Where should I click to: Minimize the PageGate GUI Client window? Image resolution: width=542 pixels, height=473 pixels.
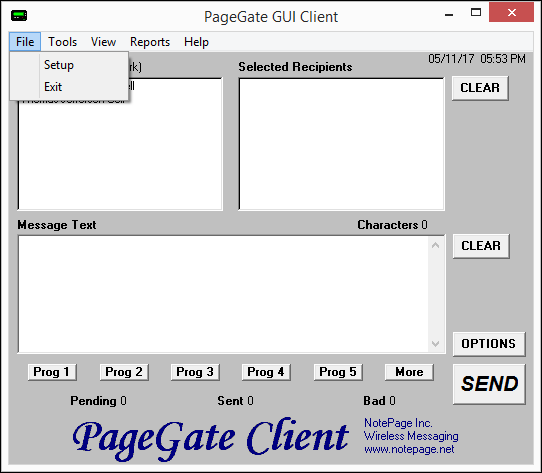click(449, 14)
